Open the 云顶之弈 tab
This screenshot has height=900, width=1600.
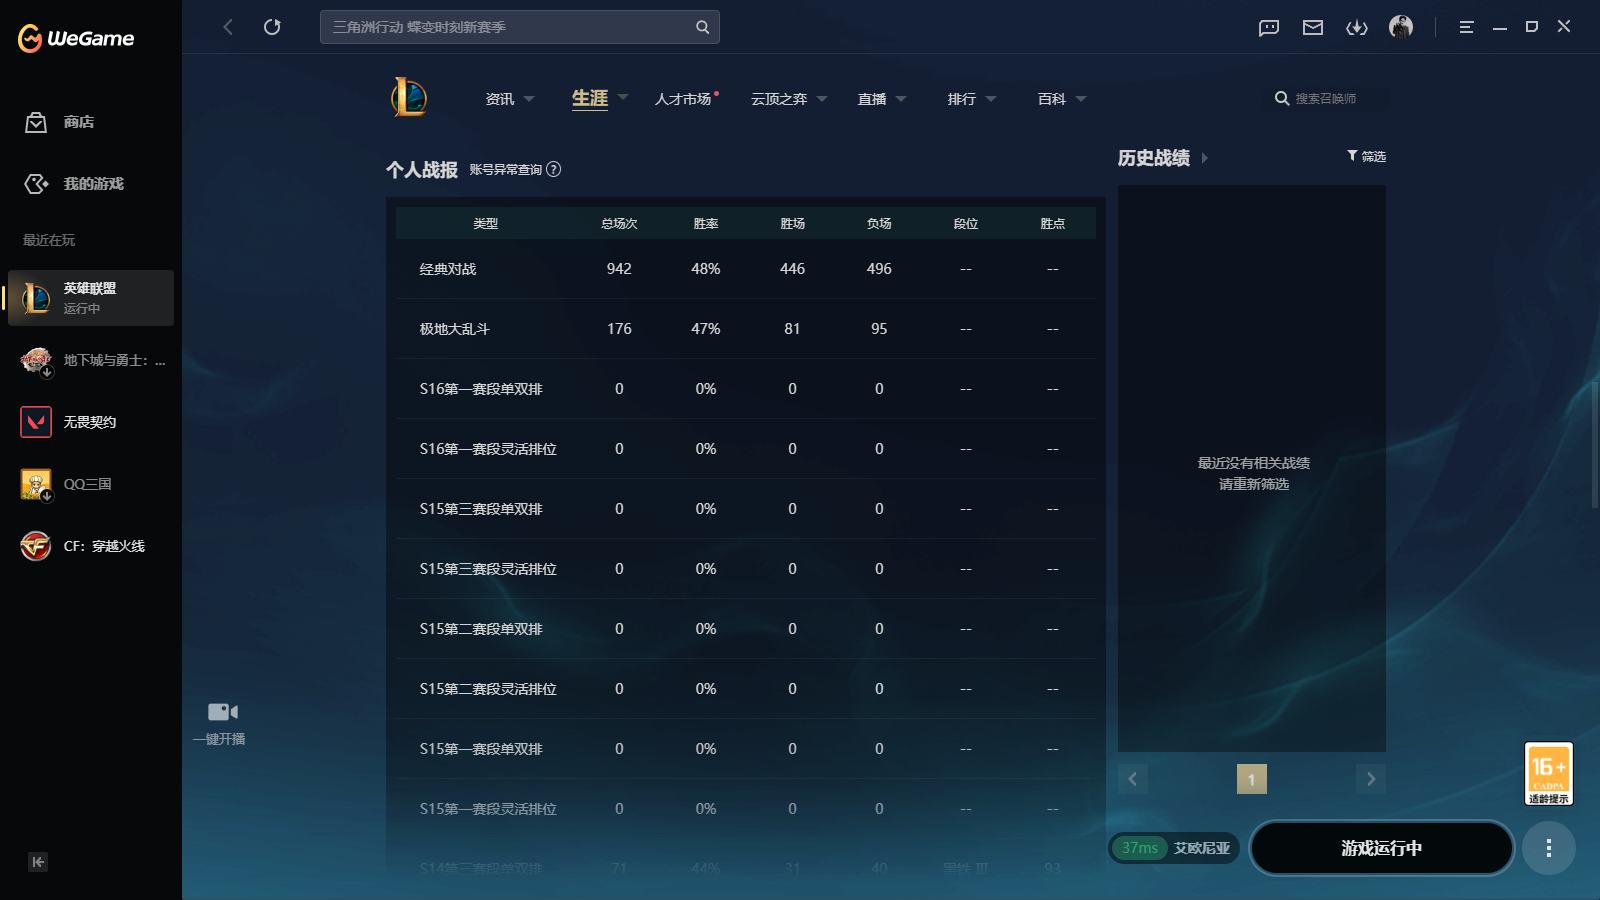click(x=779, y=99)
